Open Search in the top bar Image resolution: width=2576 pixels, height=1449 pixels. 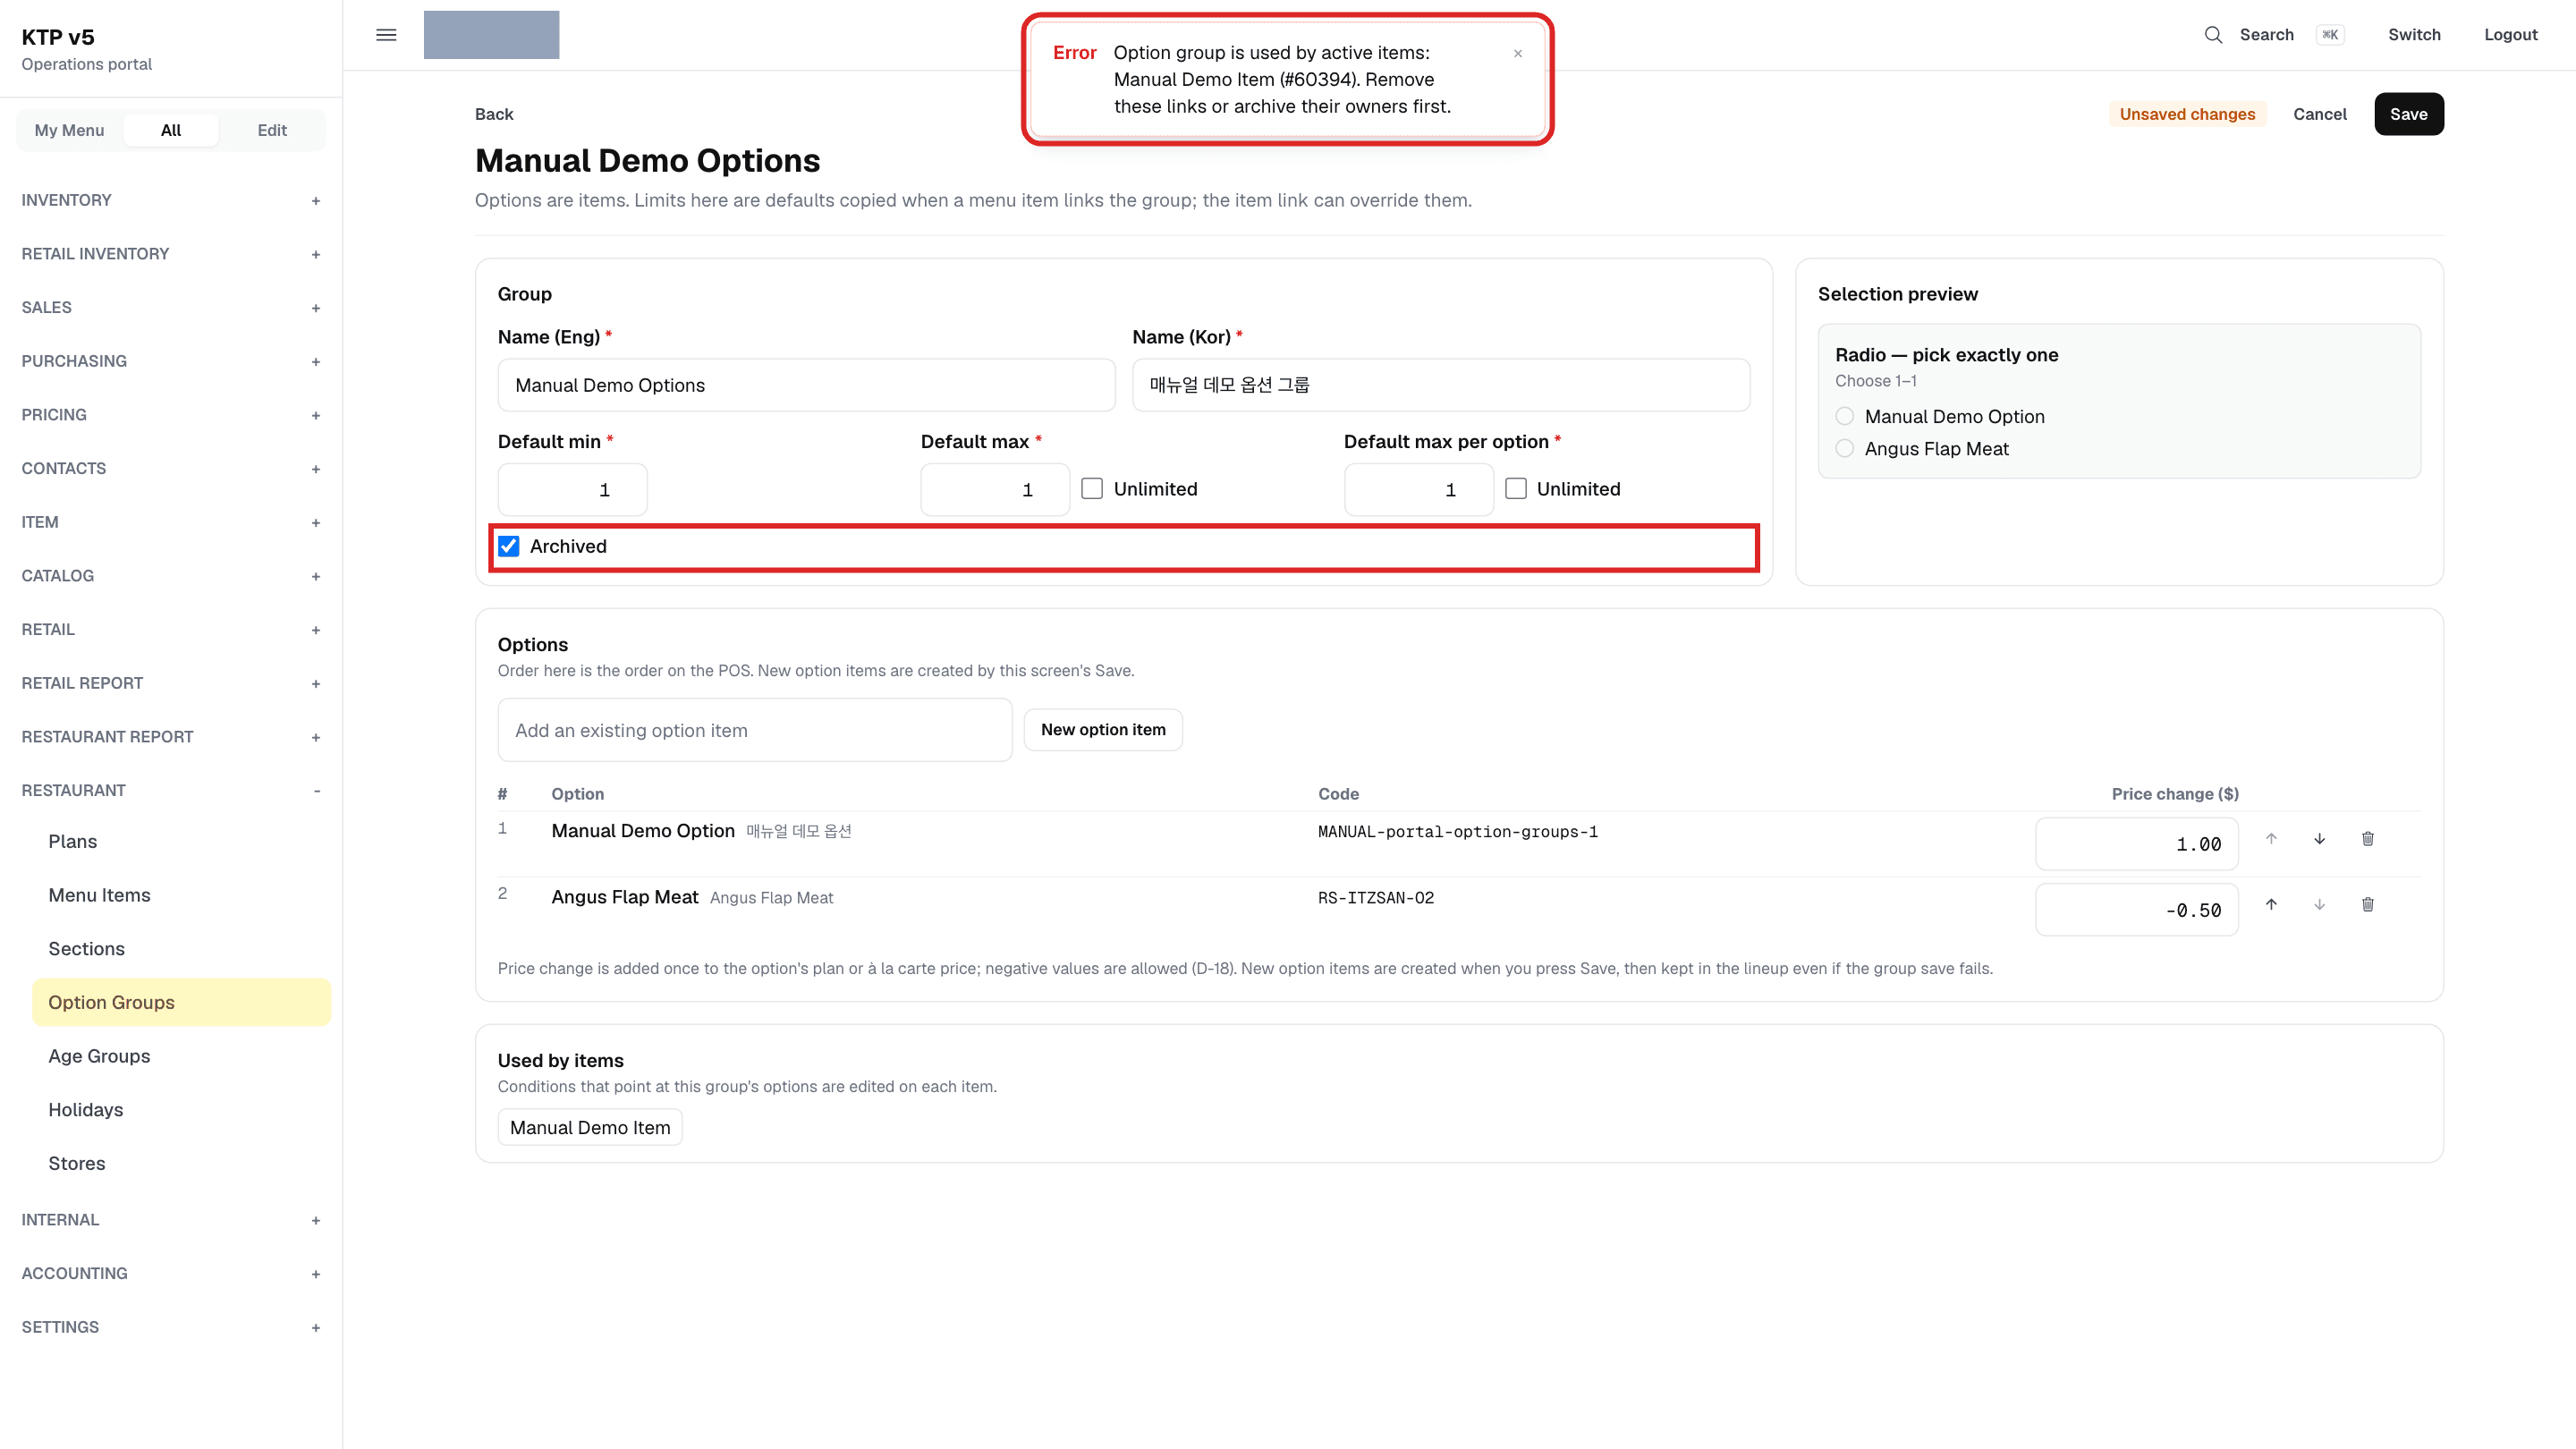[2266, 35]
